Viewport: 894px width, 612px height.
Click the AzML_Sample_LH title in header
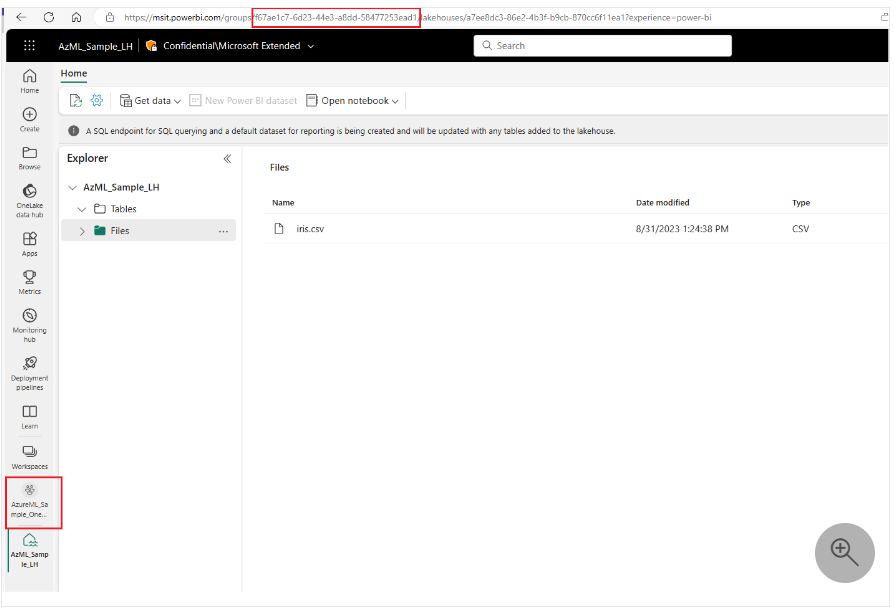click(x=95, y=46)
